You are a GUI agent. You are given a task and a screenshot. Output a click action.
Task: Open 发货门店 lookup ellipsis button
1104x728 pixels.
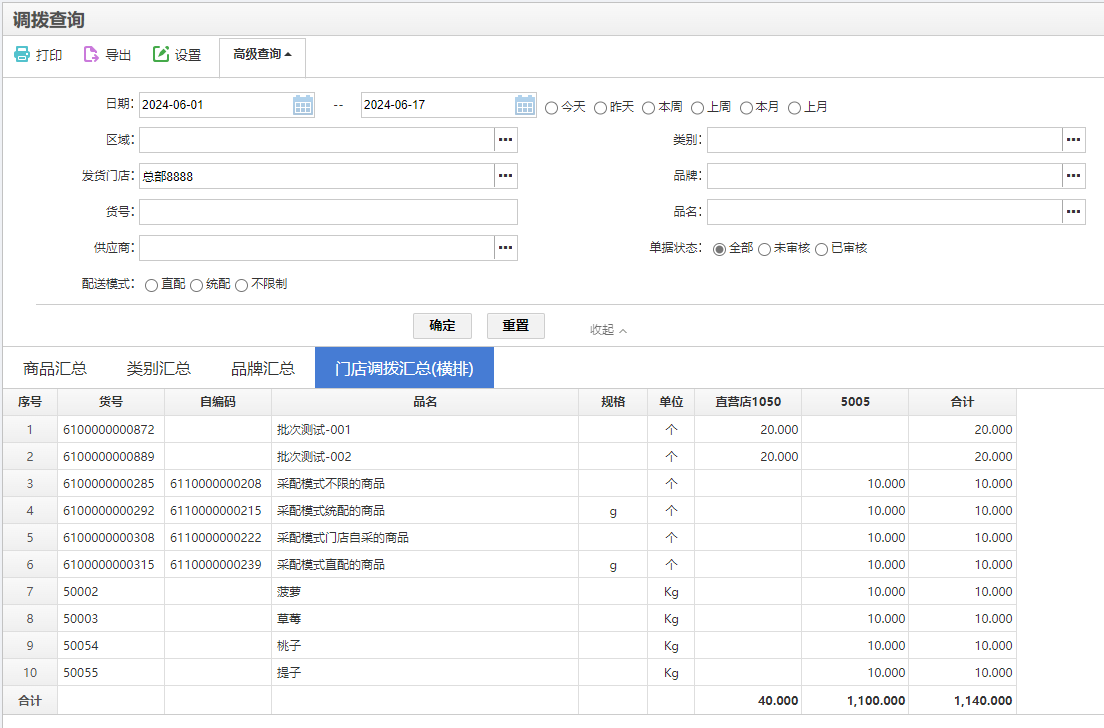point(506,175)
